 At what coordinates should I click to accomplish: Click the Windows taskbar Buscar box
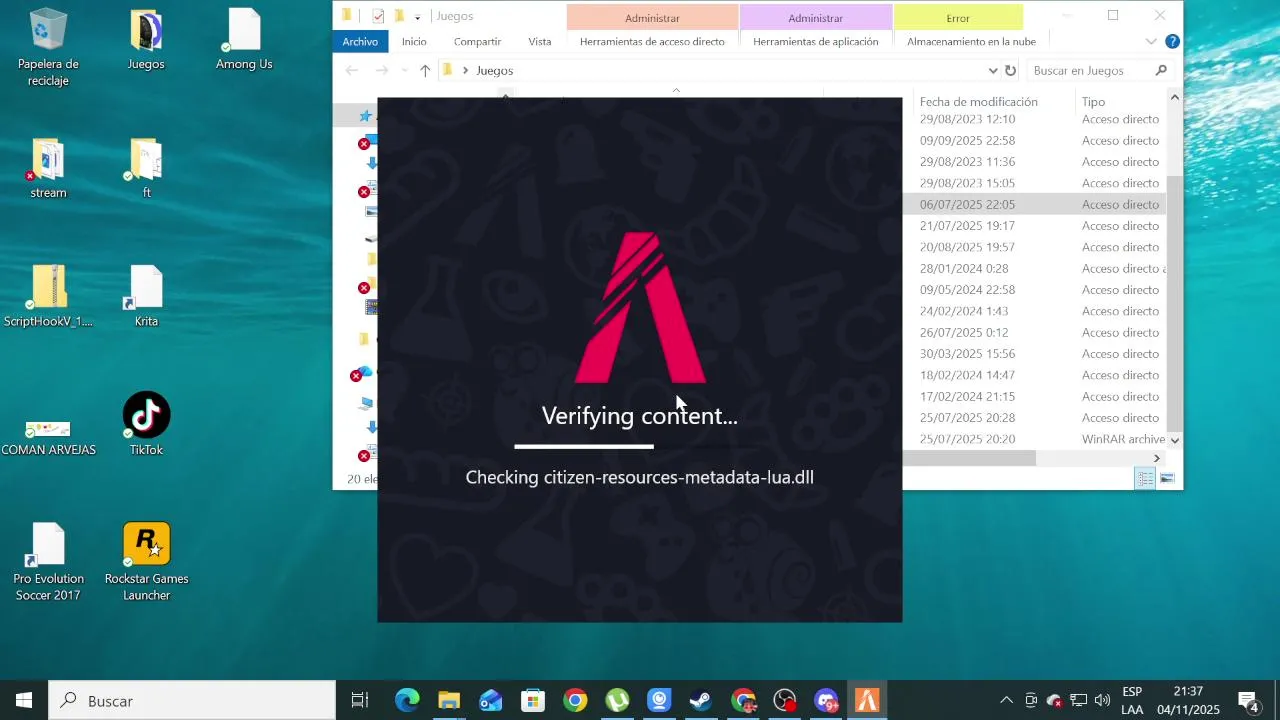point(192,701)
